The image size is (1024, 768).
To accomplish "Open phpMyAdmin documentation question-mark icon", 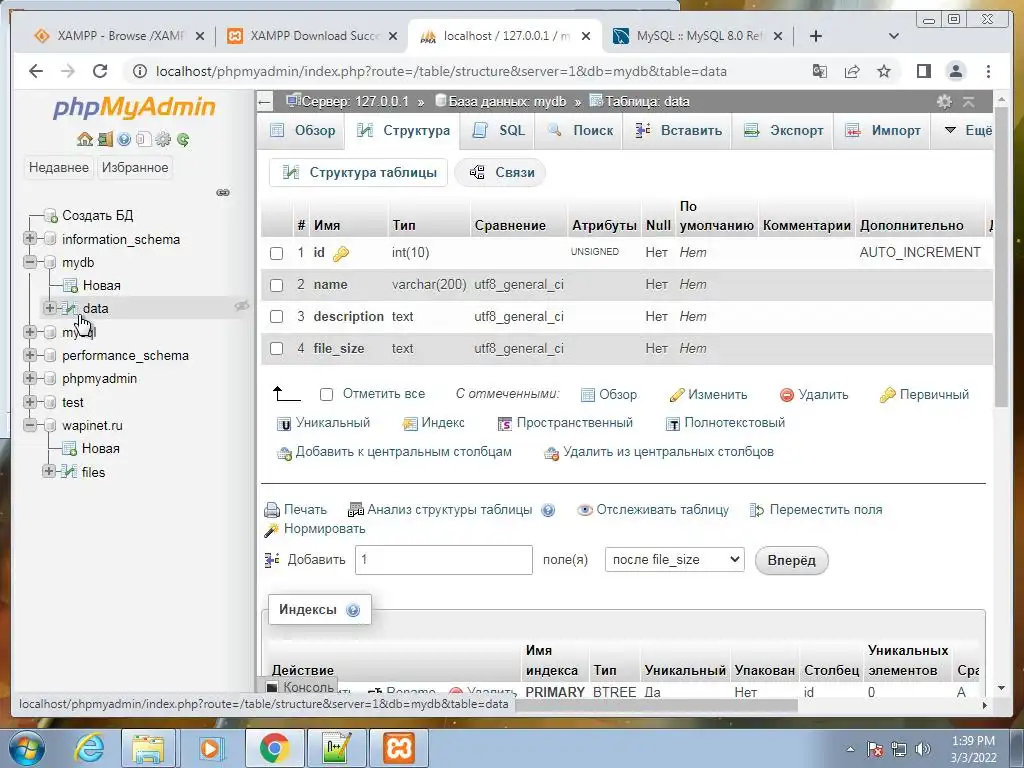I will 124,139.
